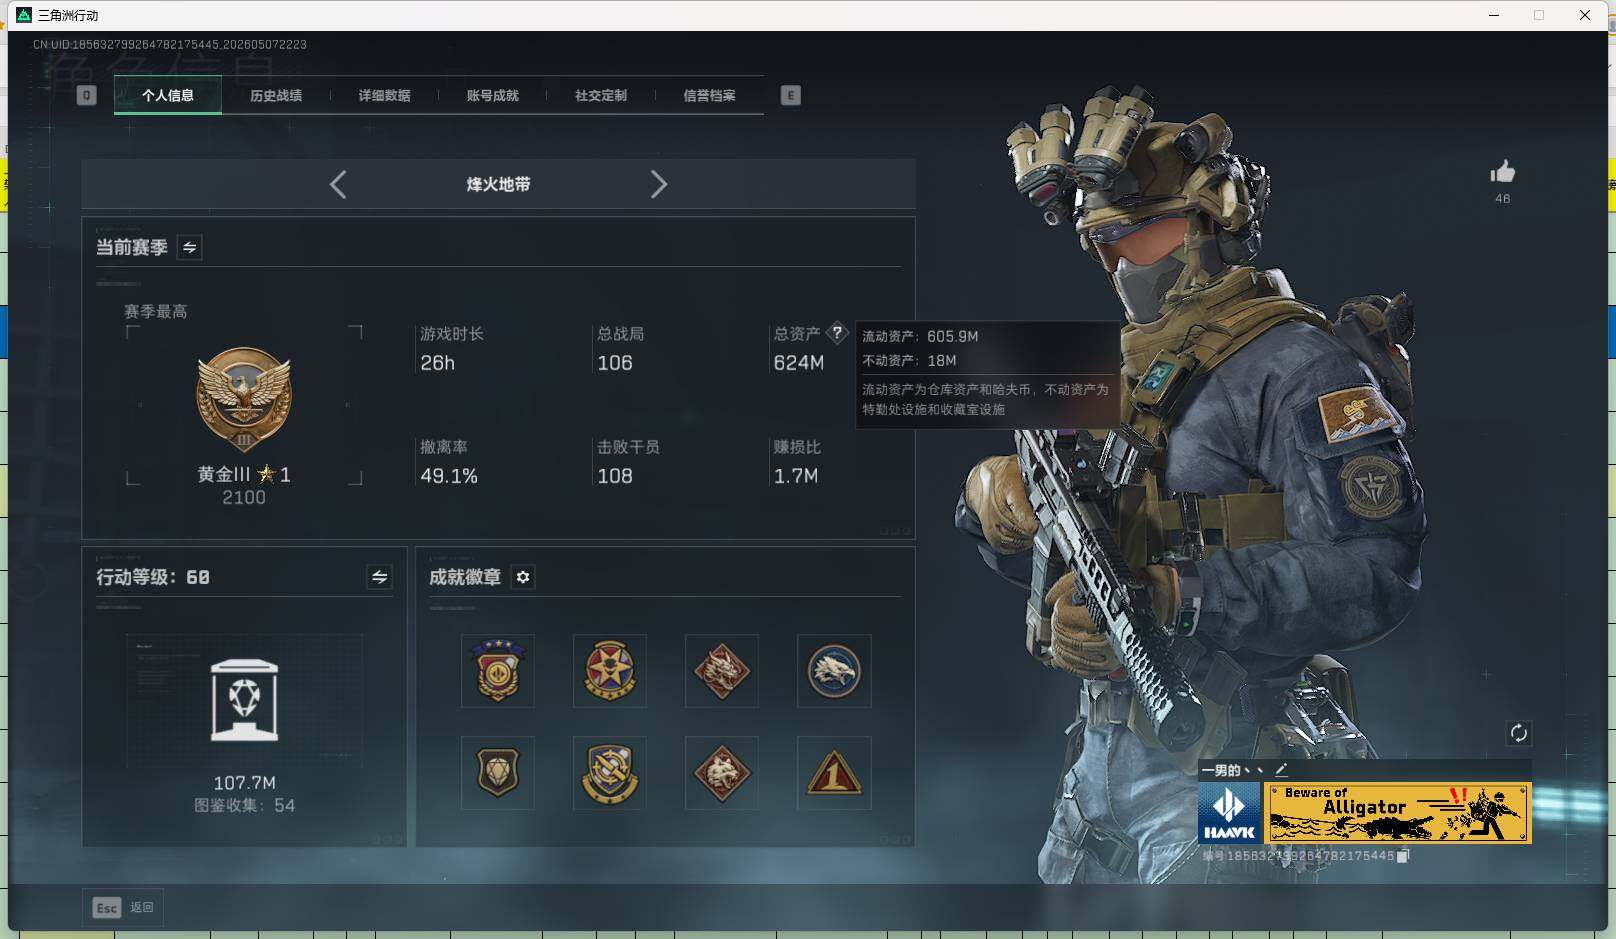The height and width of the screenshot is (939, 1616).
Task: Click the 烽火地带 mode title
Action: click(x=498, y=184)
